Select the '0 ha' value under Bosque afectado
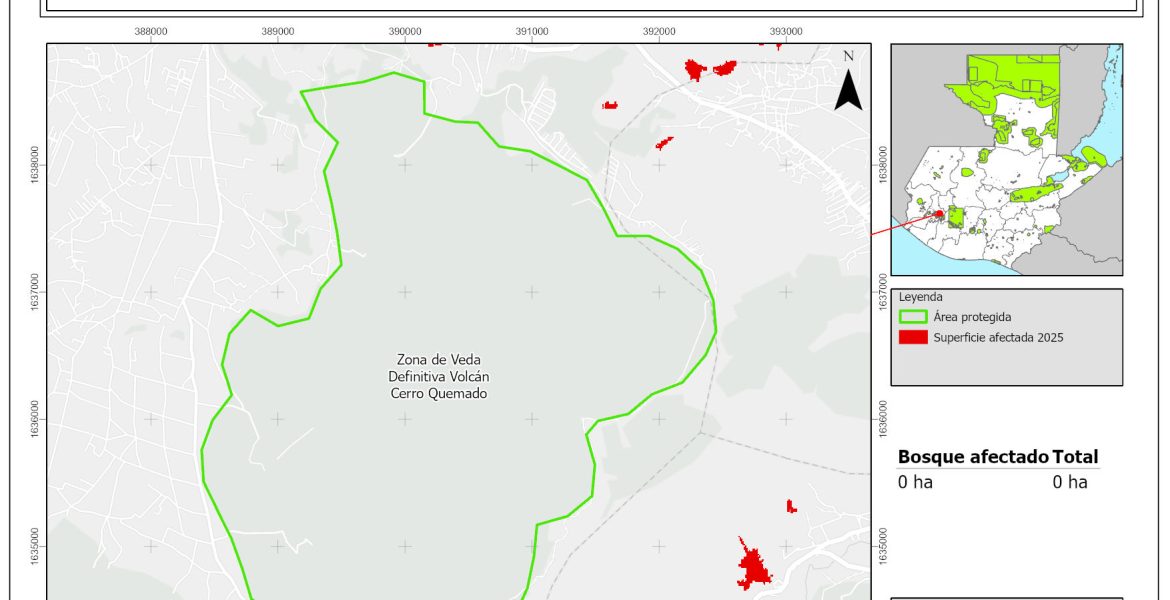Screen dimensions: 1170x600 pyautogui.click(x=915, y=482)
